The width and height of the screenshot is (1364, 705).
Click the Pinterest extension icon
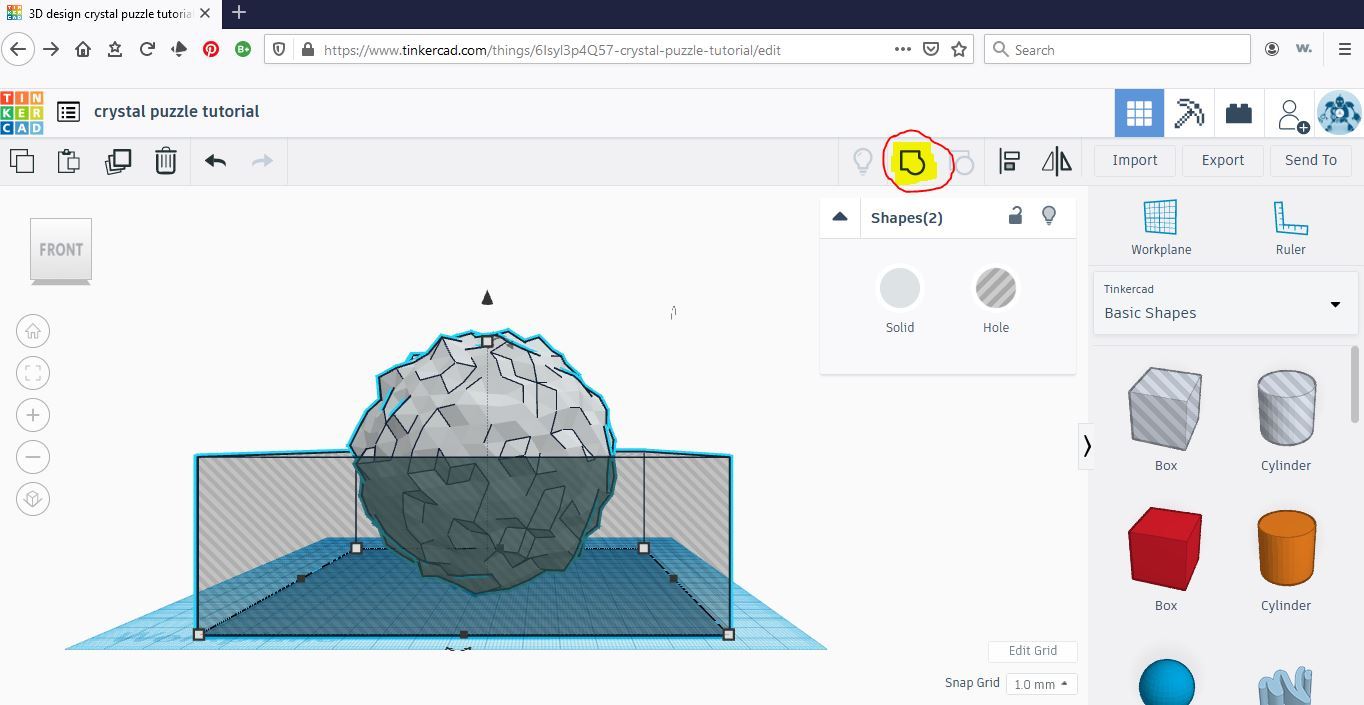[x=211, y=49]
